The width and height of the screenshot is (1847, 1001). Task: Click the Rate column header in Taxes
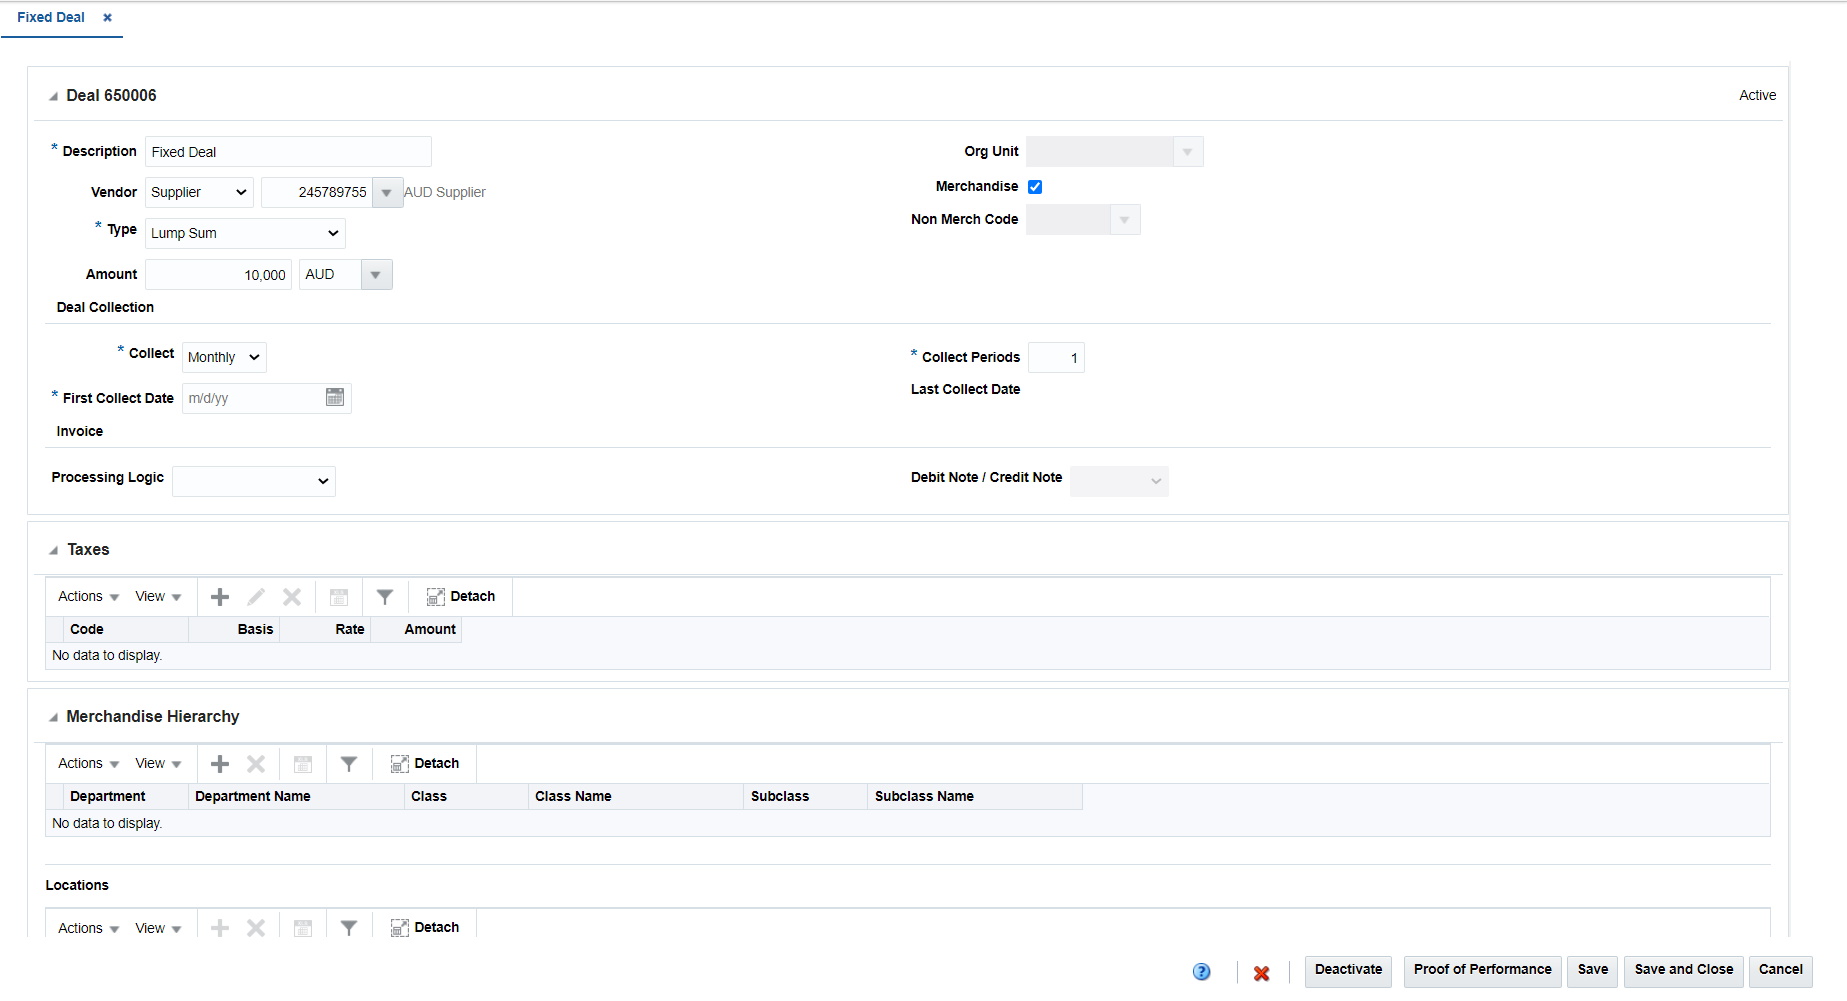[x=325, y=630]
